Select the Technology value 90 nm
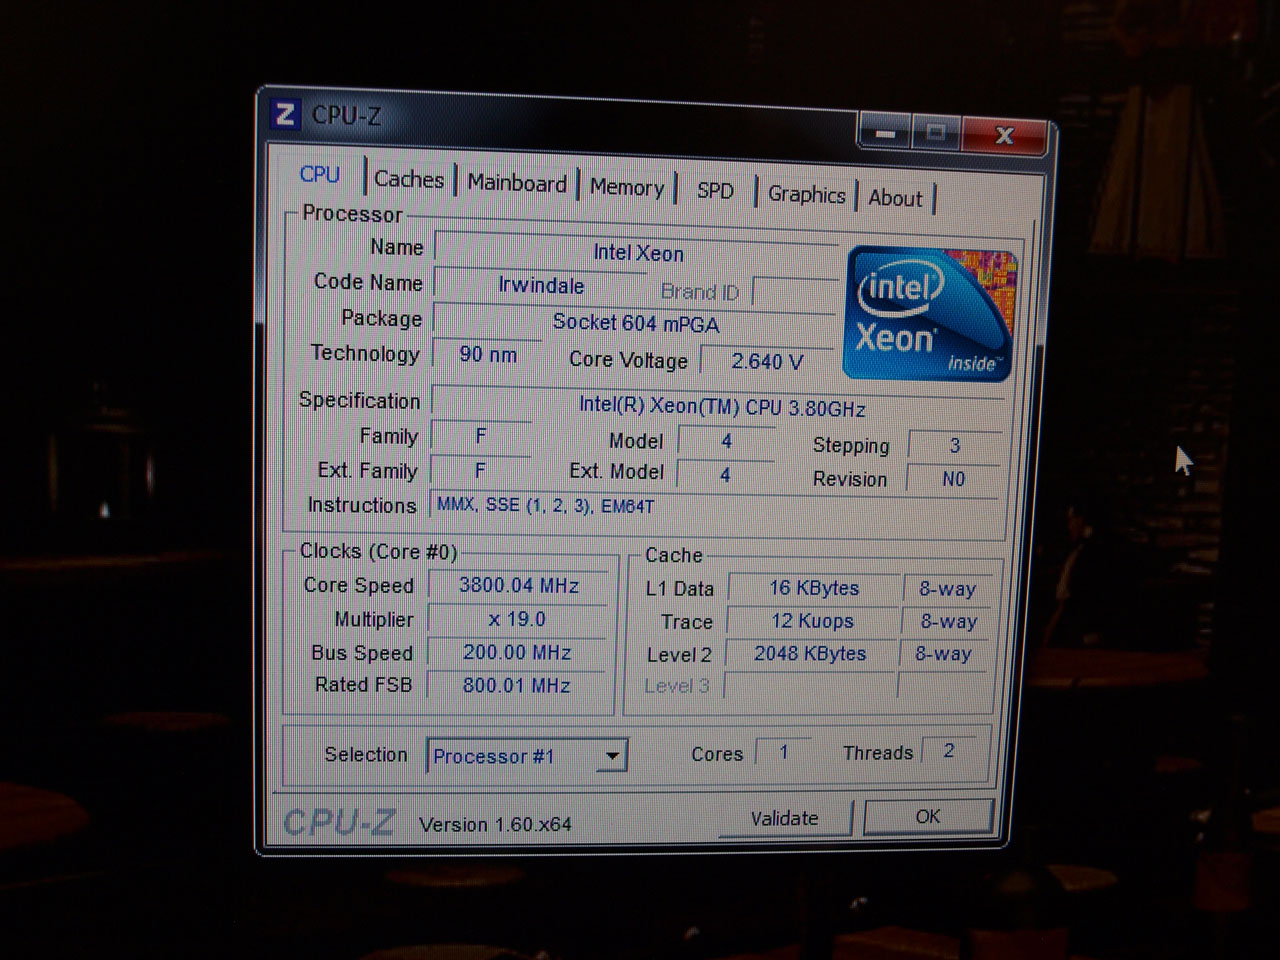The width and height of the screenshot is (1280, 960). click(x=488, y=354)
